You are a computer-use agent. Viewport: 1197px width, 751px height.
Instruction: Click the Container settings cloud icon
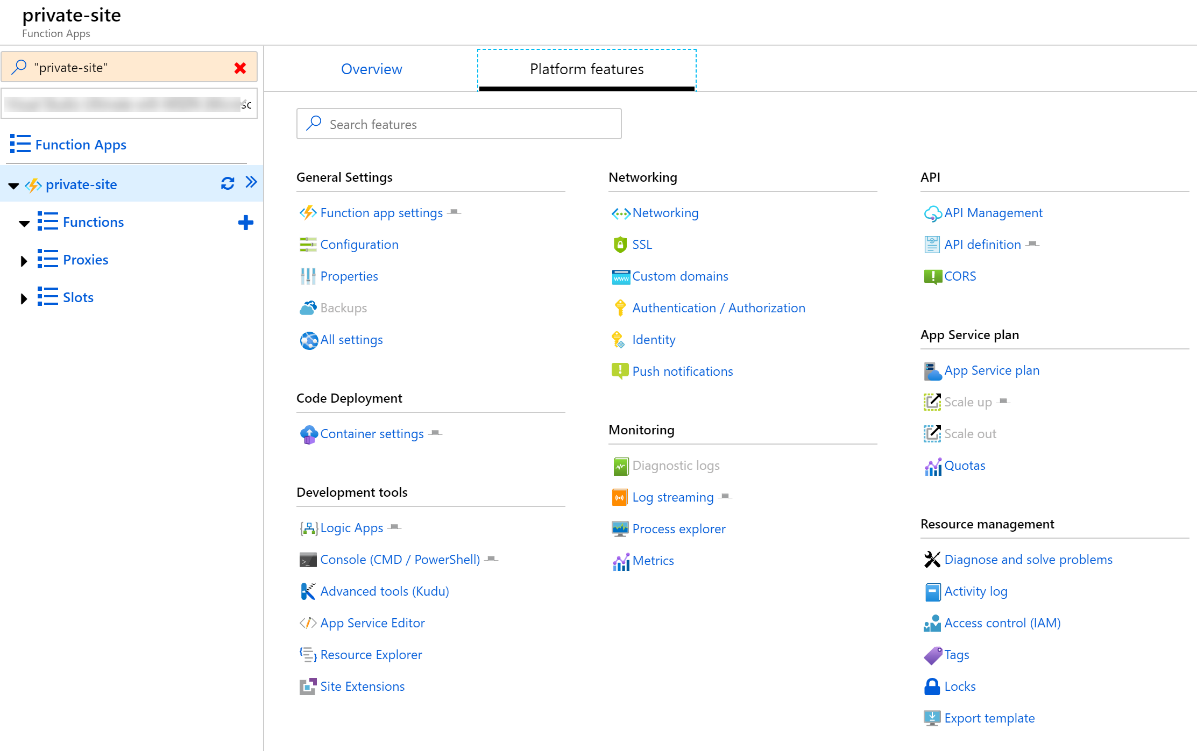click(308, 434)
